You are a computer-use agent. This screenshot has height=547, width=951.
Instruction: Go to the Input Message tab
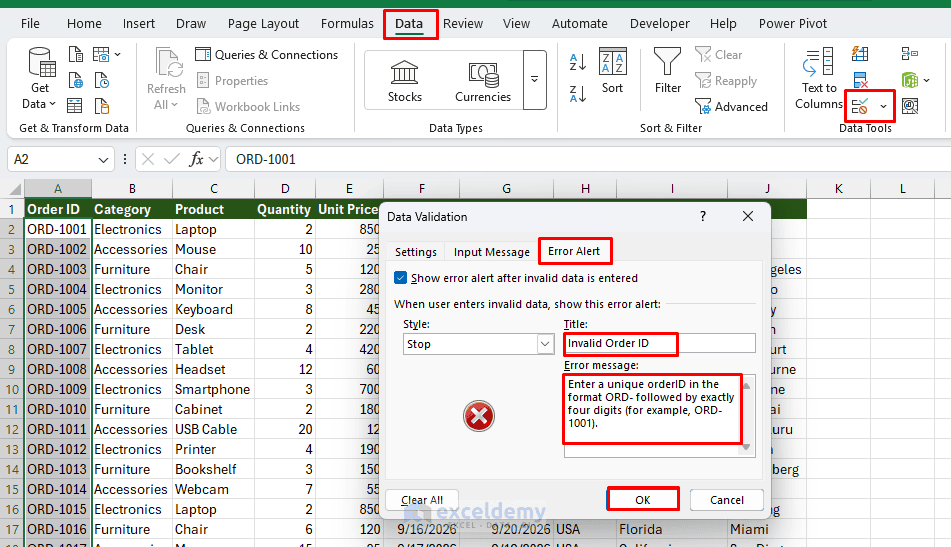click(x=491, y=252)
